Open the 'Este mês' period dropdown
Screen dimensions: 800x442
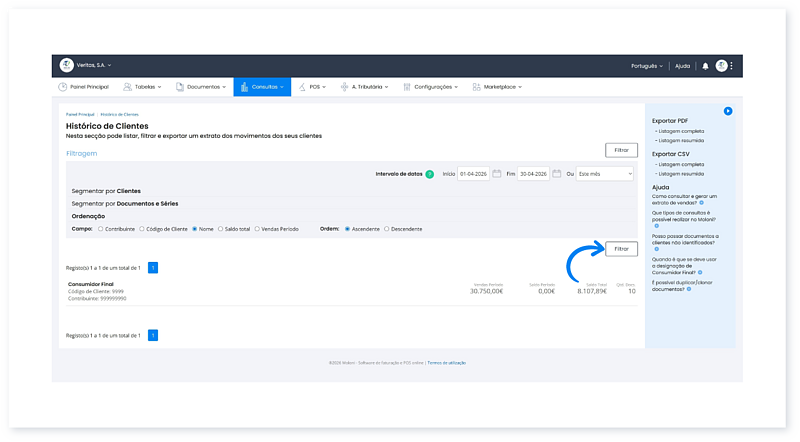[605, 174]
